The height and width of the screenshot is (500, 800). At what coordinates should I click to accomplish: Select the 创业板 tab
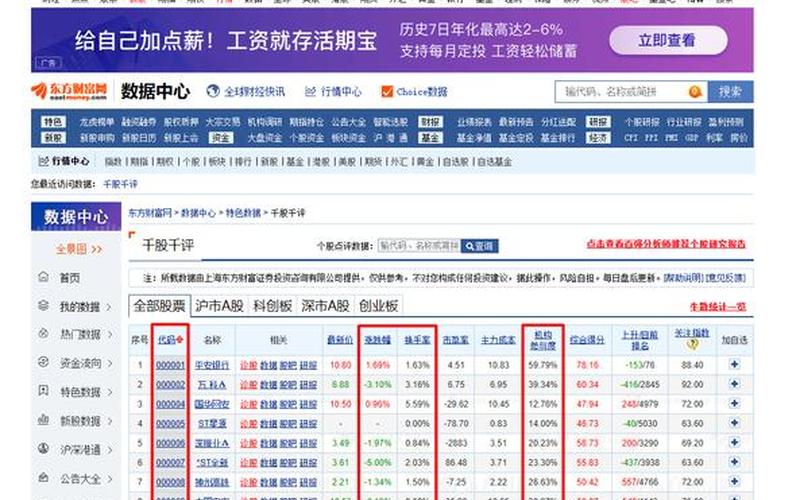click(379, 306)
